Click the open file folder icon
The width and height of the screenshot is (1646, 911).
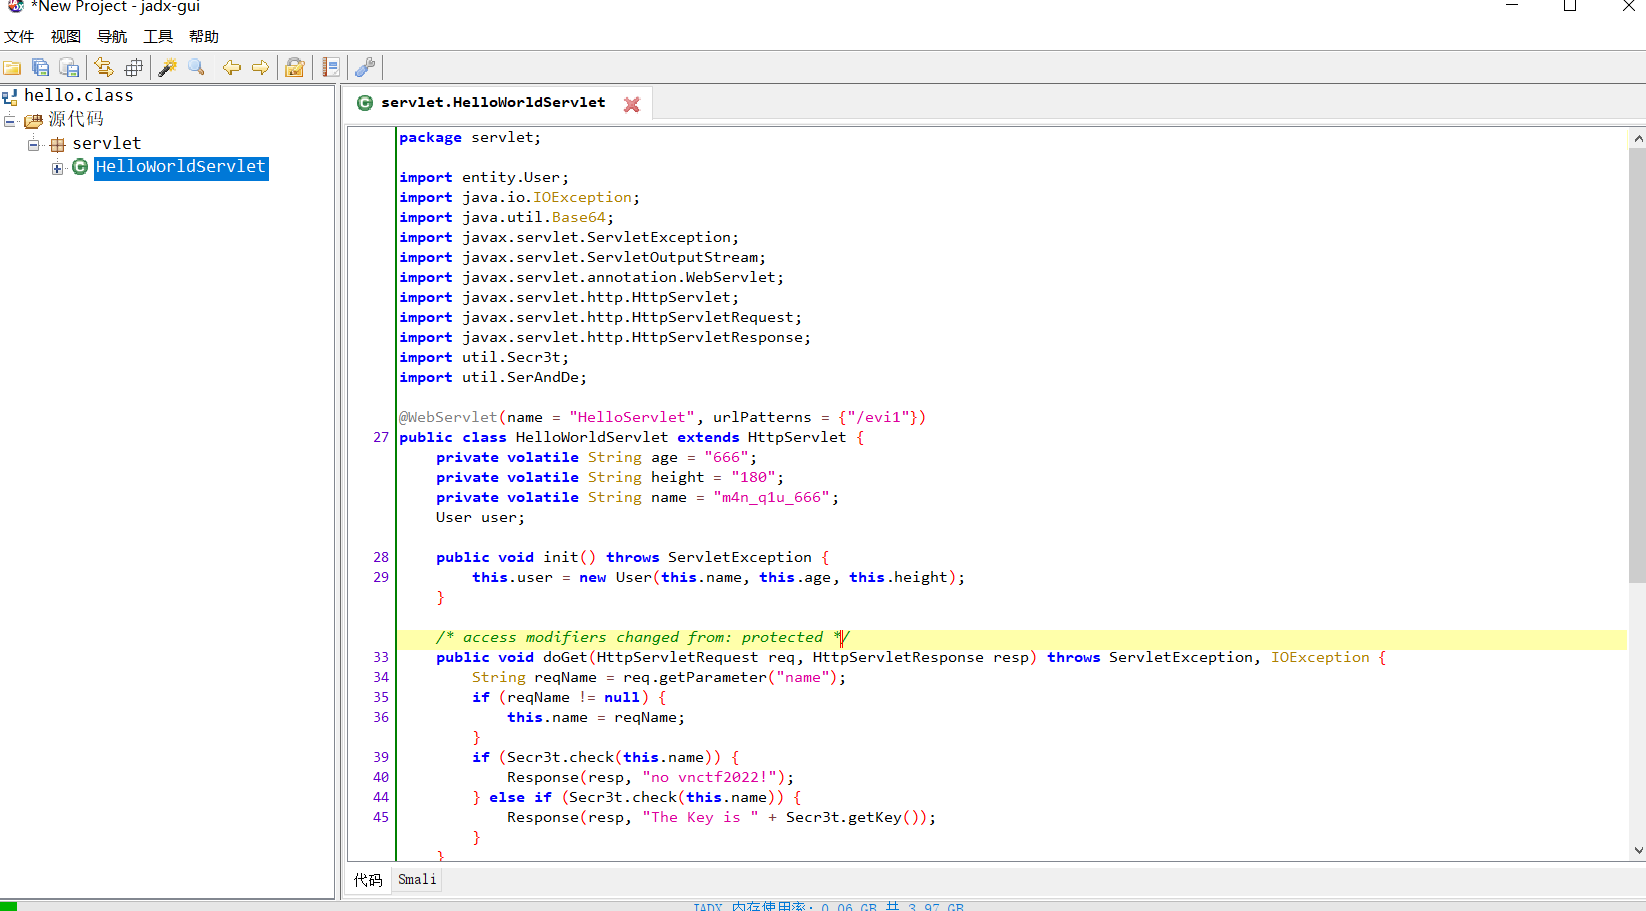(12, 68)
